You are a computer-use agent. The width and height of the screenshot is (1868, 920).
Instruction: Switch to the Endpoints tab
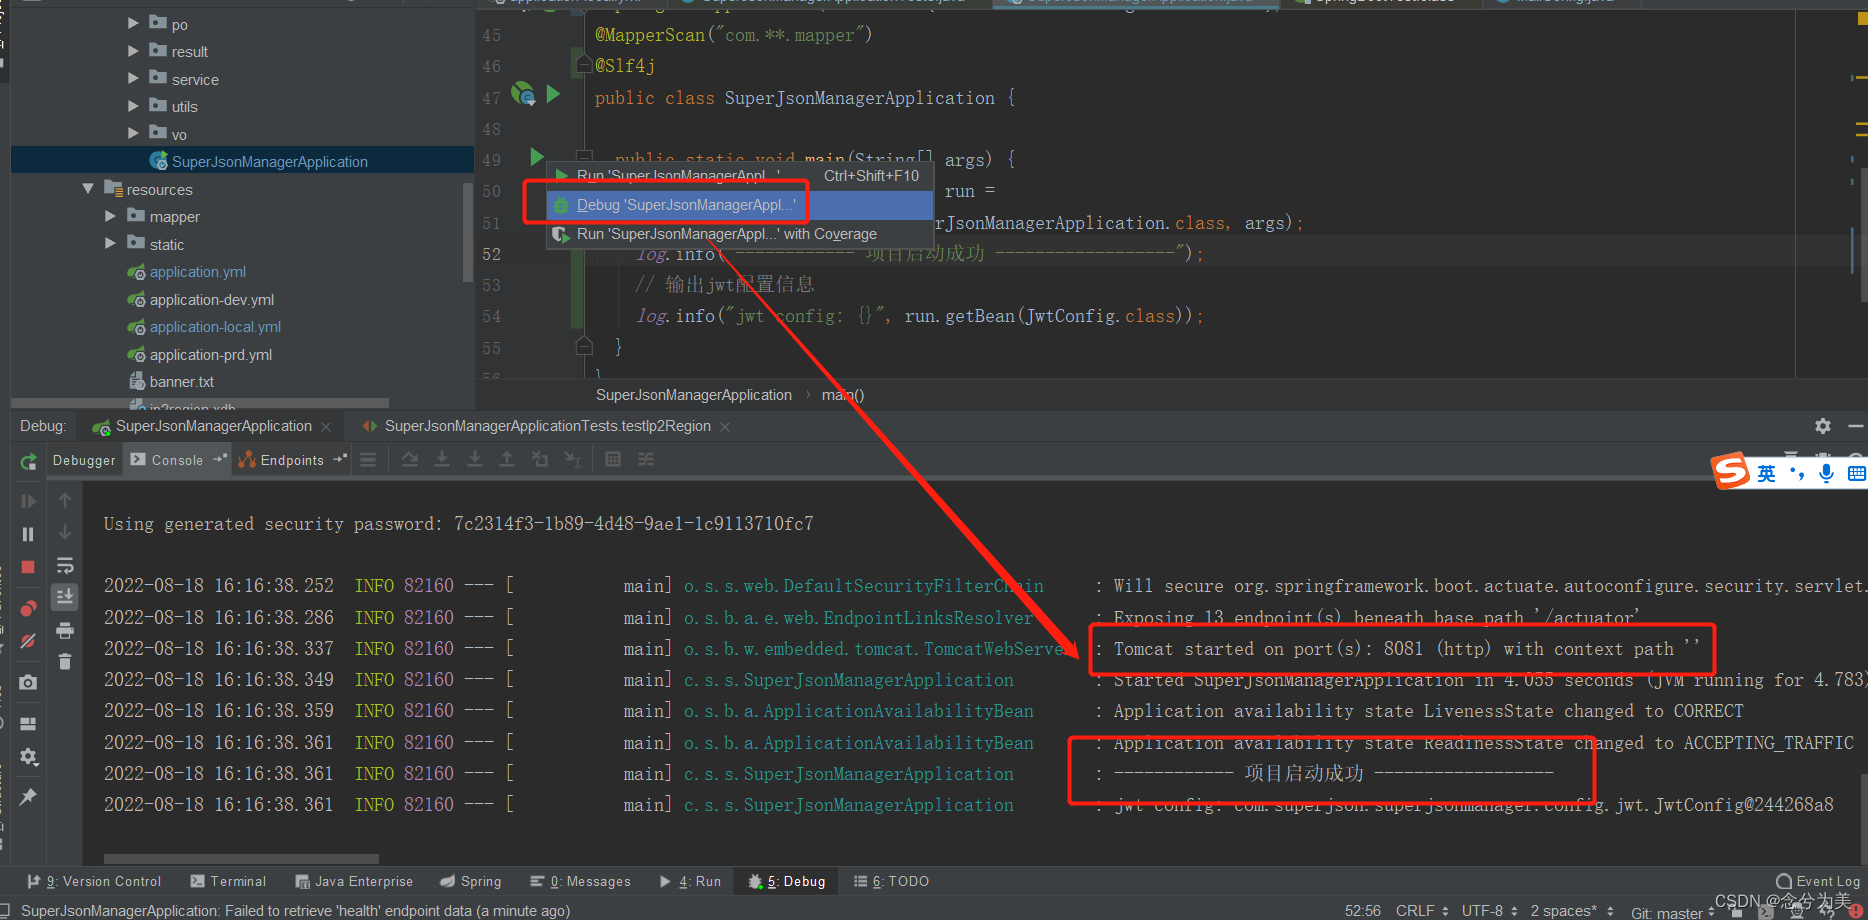tap(291, 460)
